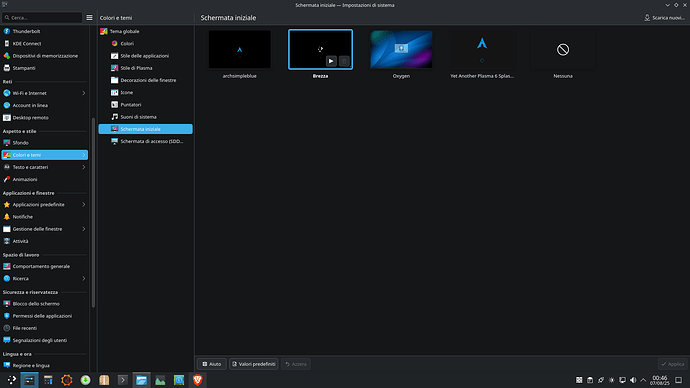690x388 pixels.
Task: Click Scarica nuovi button
Action: (x=664, y=18)
